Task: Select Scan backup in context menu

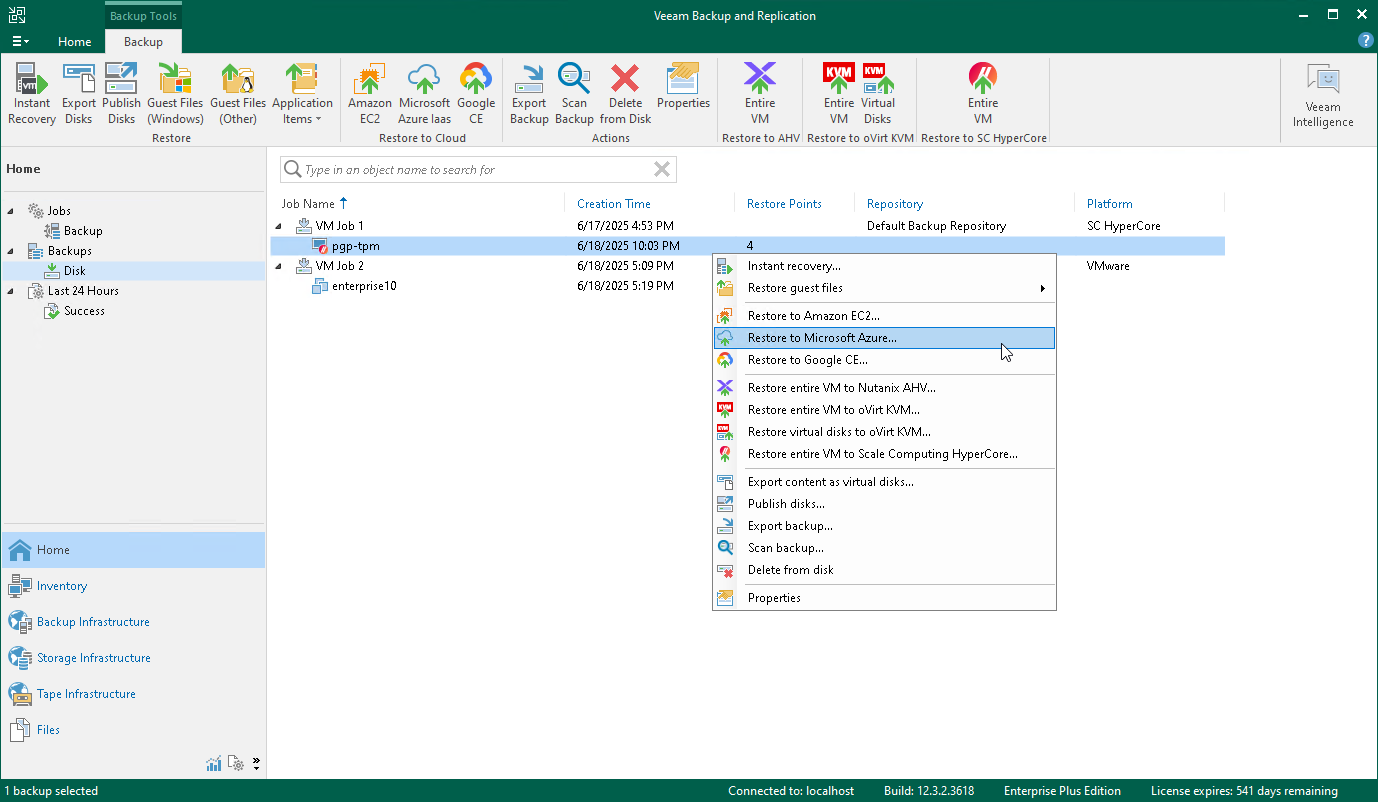Action: (x=884, y=548)
